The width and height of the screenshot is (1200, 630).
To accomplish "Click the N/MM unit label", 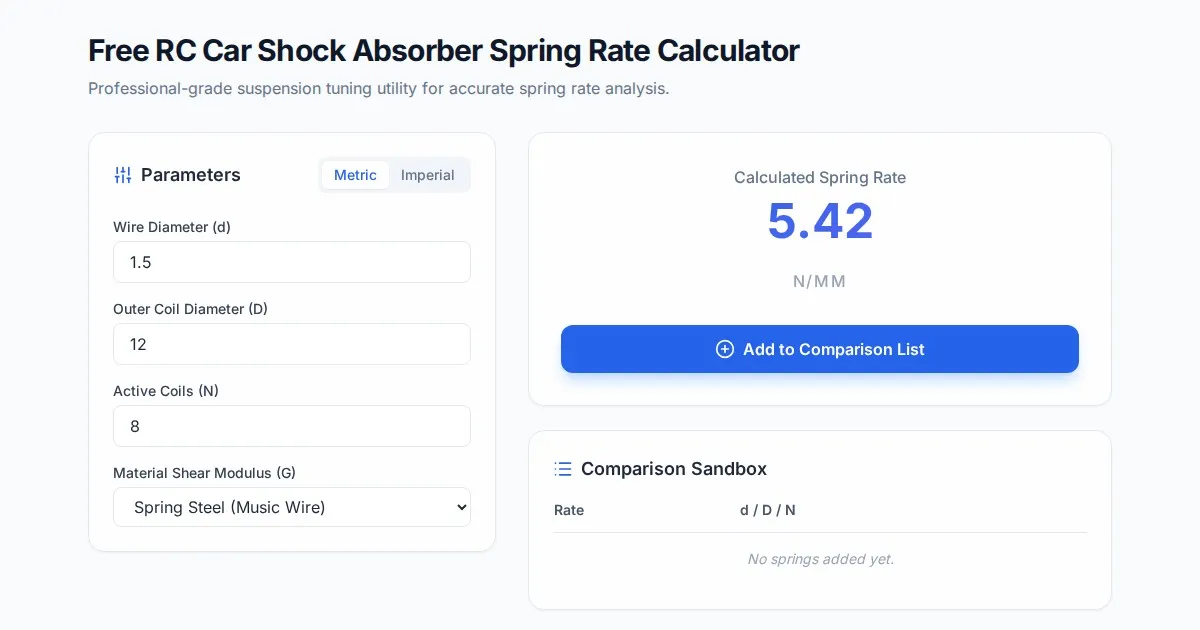I will 819,281.
